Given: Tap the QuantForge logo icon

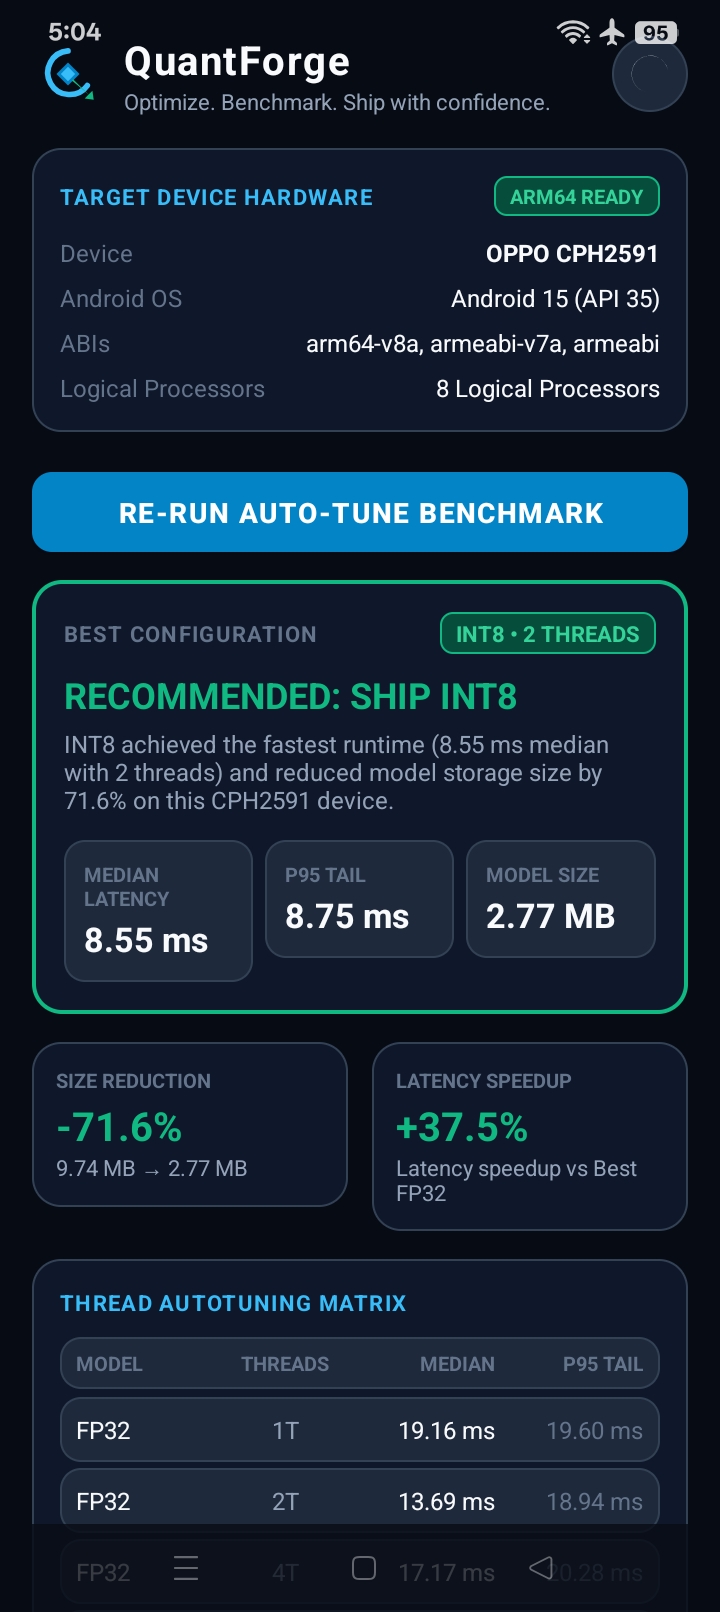Looking at the screenshot, I should 69,74.
